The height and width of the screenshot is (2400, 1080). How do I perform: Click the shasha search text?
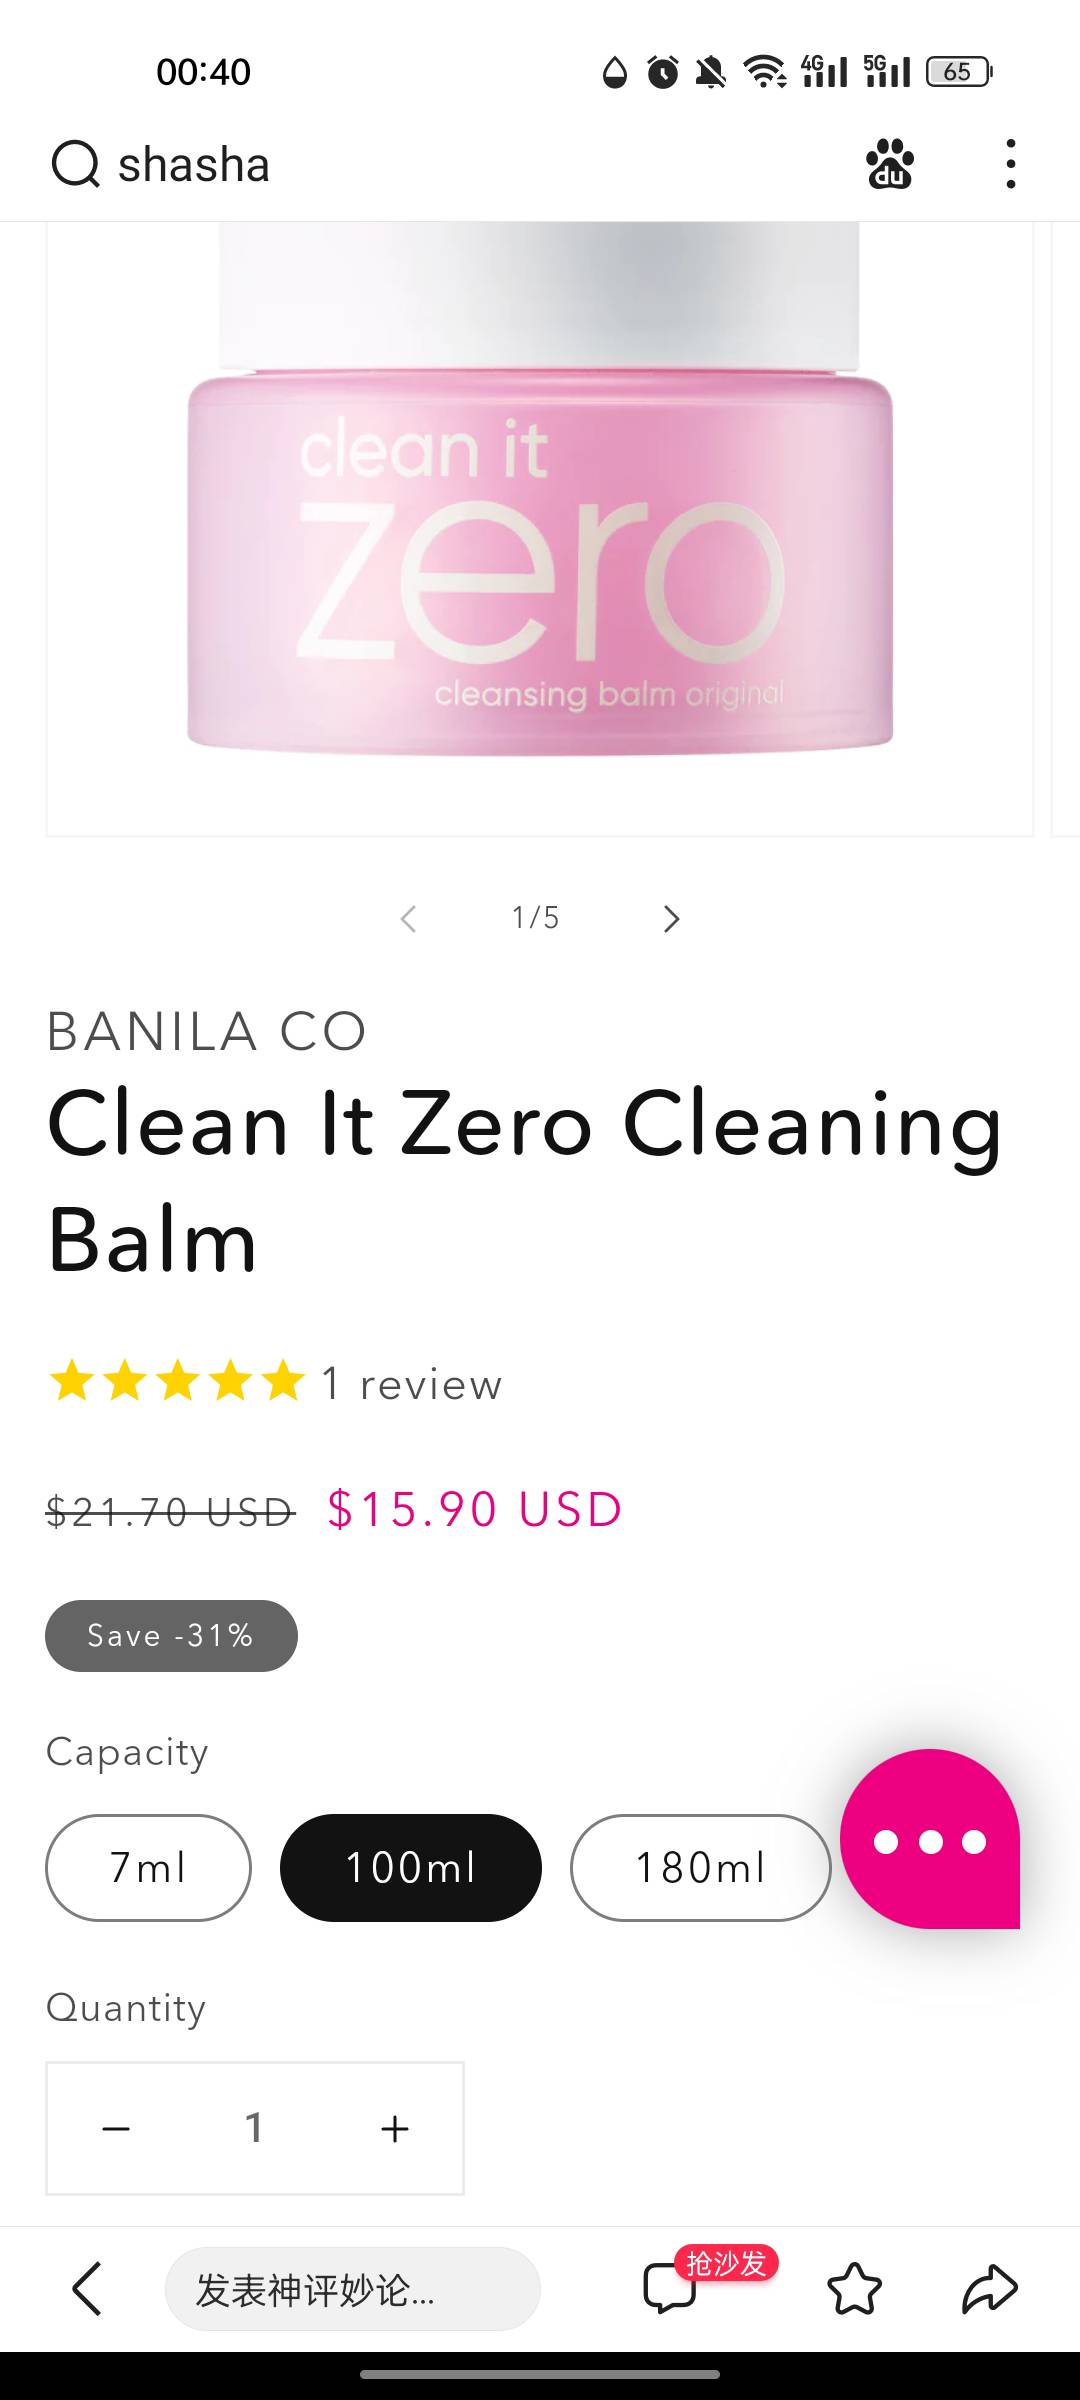point(194,164)
